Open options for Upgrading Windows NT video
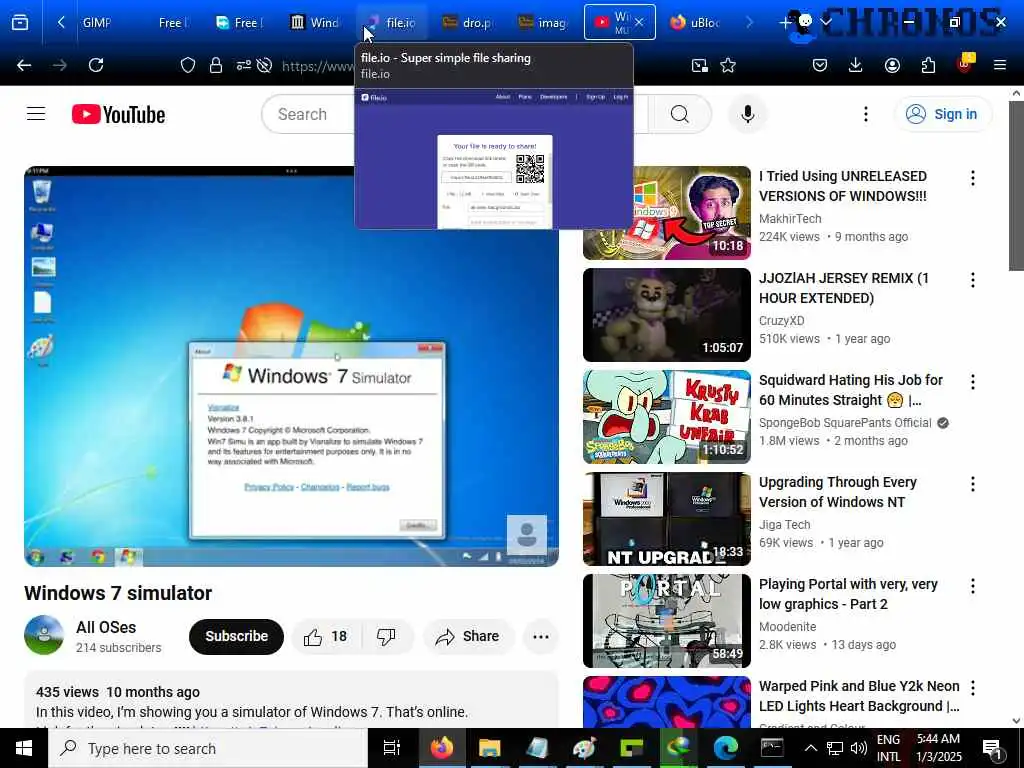The width and height of the screenshot is (1024, 768). tap(973, 483)
